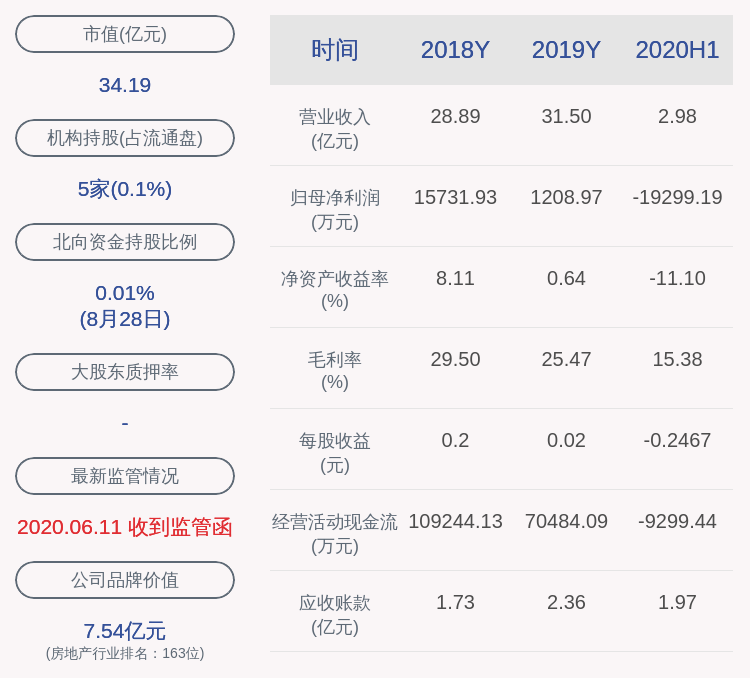The width and height of the screenshot is (750, 678).
Task: Select EPS value 0.2
Action: tap(455, 440)
